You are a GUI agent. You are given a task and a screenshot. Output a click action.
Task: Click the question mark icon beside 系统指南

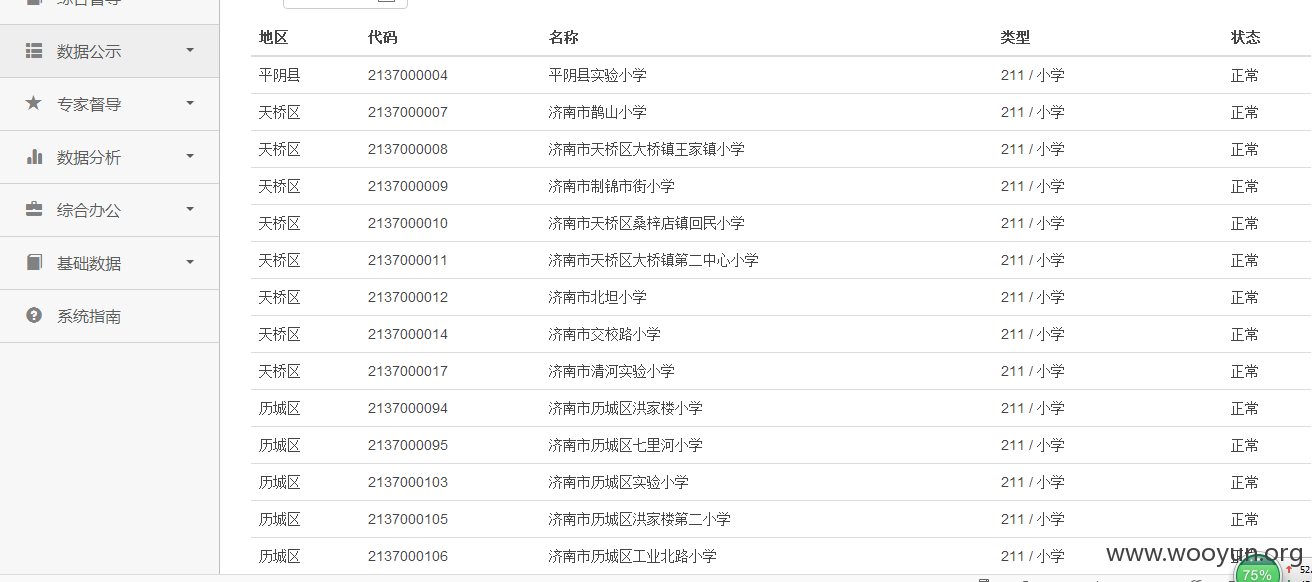click(x=34, y=315)
